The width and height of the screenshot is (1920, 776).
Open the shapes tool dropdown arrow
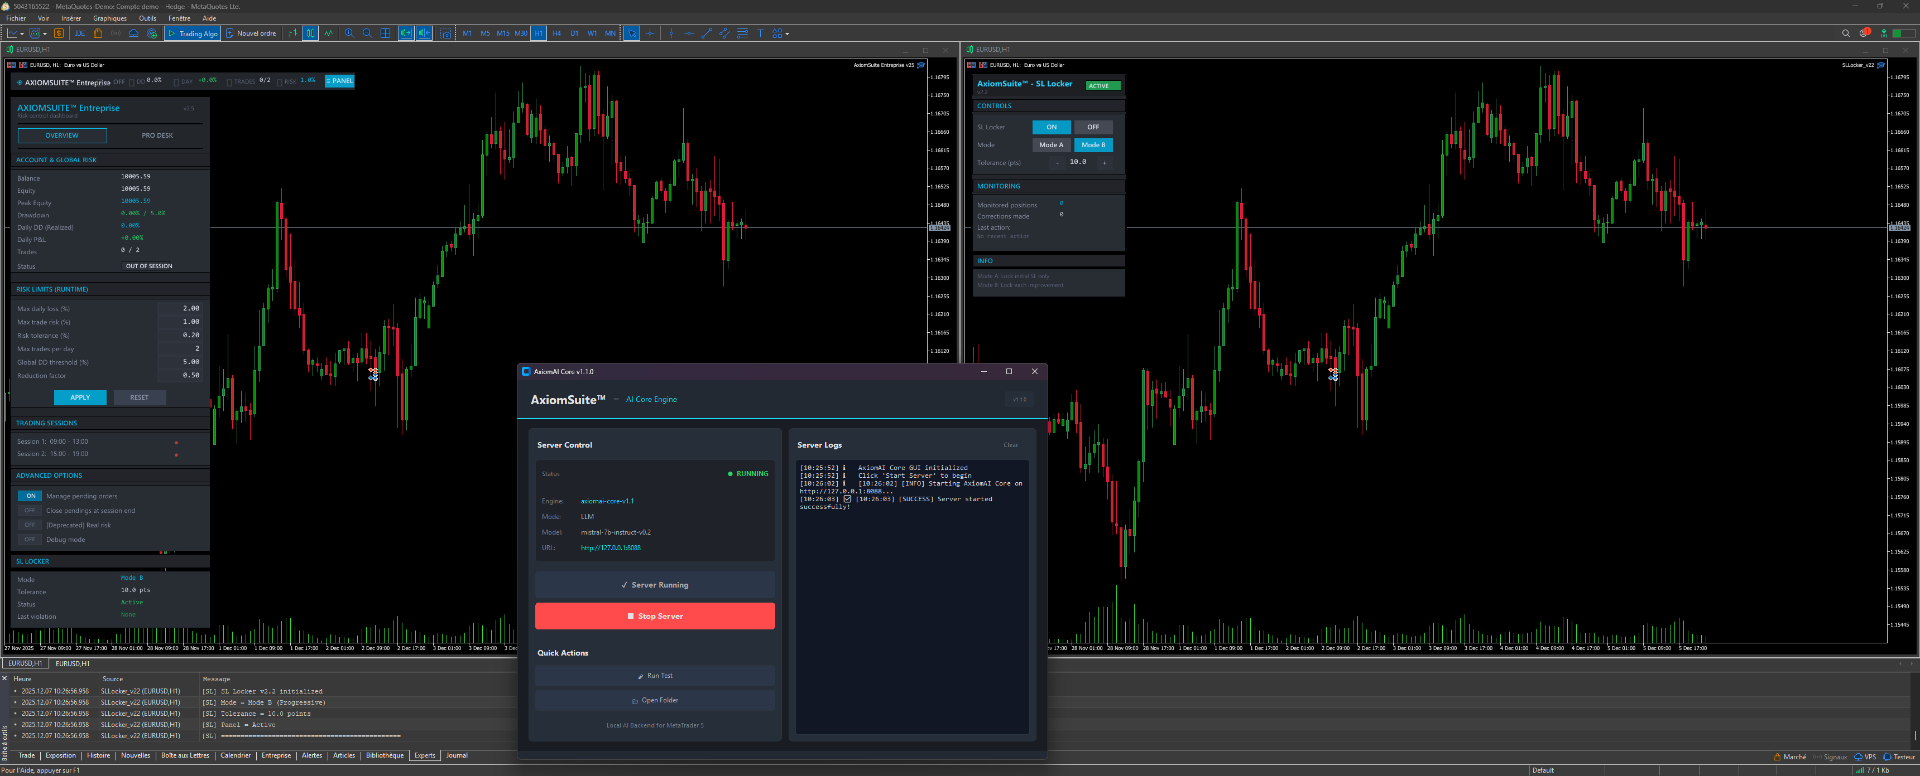(x=788, y=34)
